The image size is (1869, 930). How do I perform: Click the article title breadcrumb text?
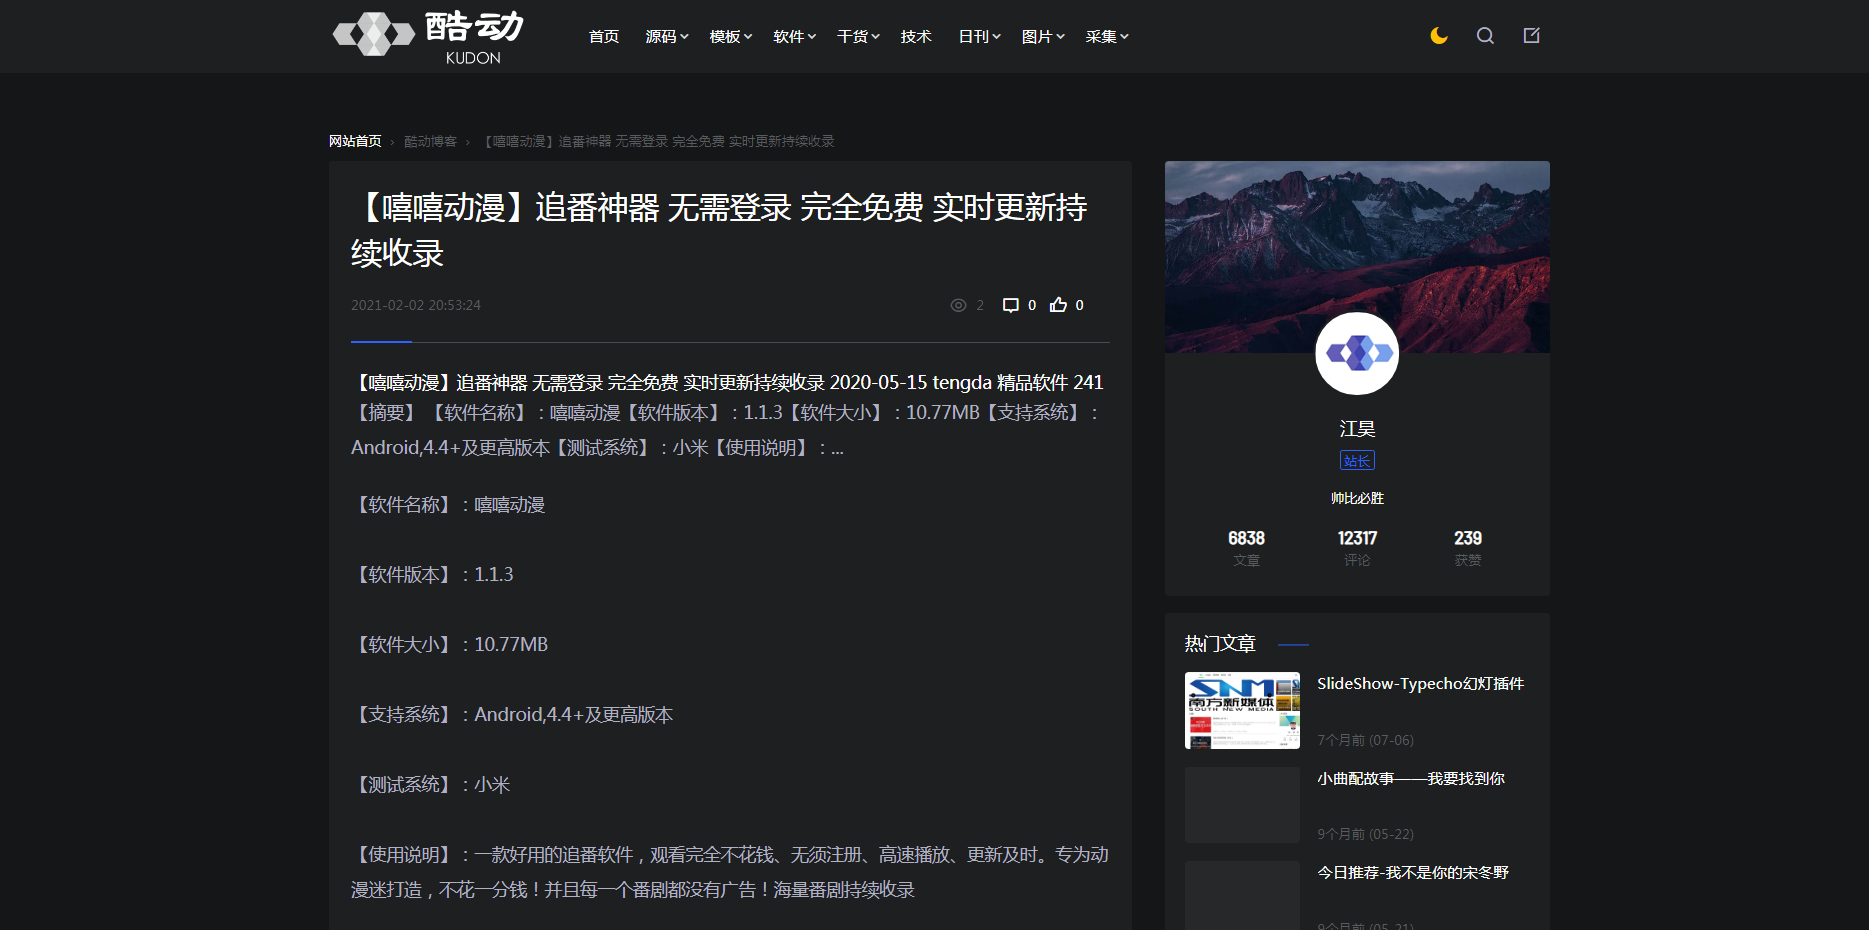(658, 141)
